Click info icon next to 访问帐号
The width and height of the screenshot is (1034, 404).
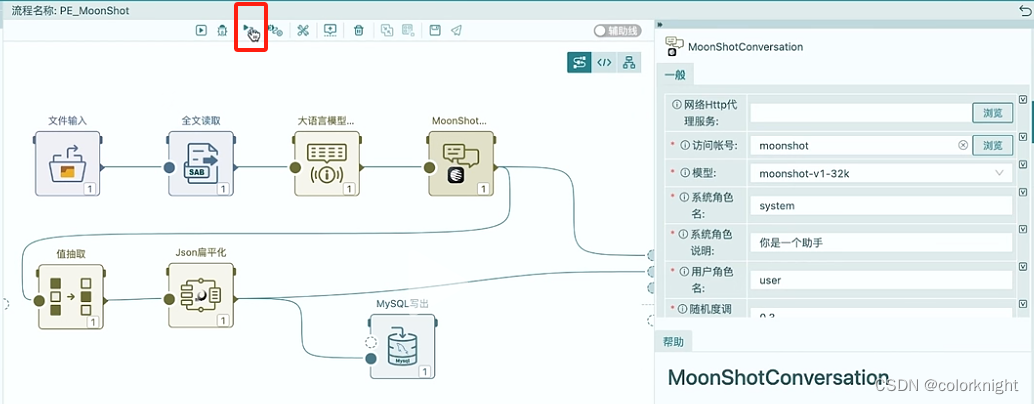[x=684, y=145]
